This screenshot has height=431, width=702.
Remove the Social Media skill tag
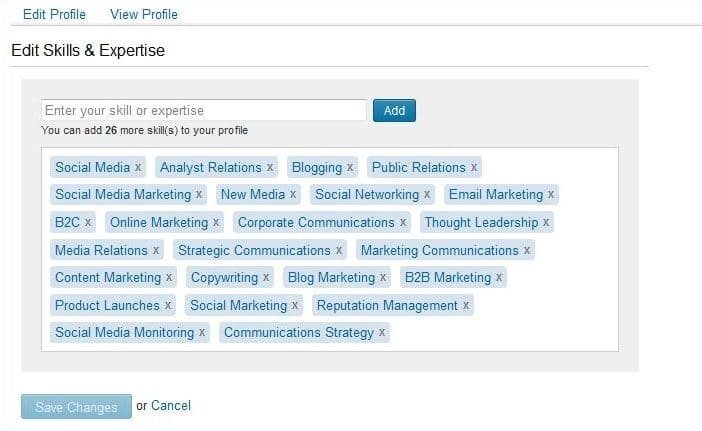pyautogui.click(x=138, y=168)
